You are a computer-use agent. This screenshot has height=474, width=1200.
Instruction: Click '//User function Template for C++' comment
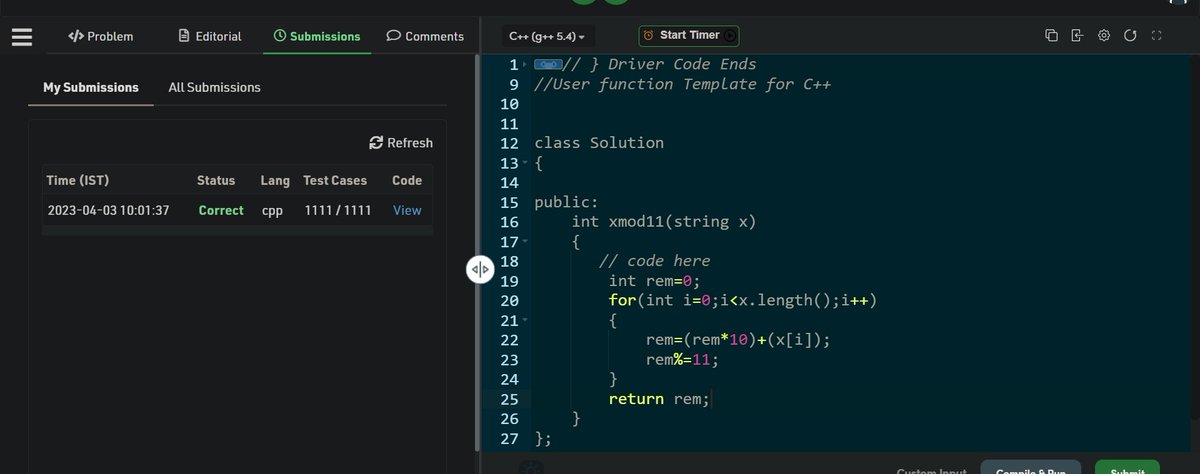click(683, 84)
